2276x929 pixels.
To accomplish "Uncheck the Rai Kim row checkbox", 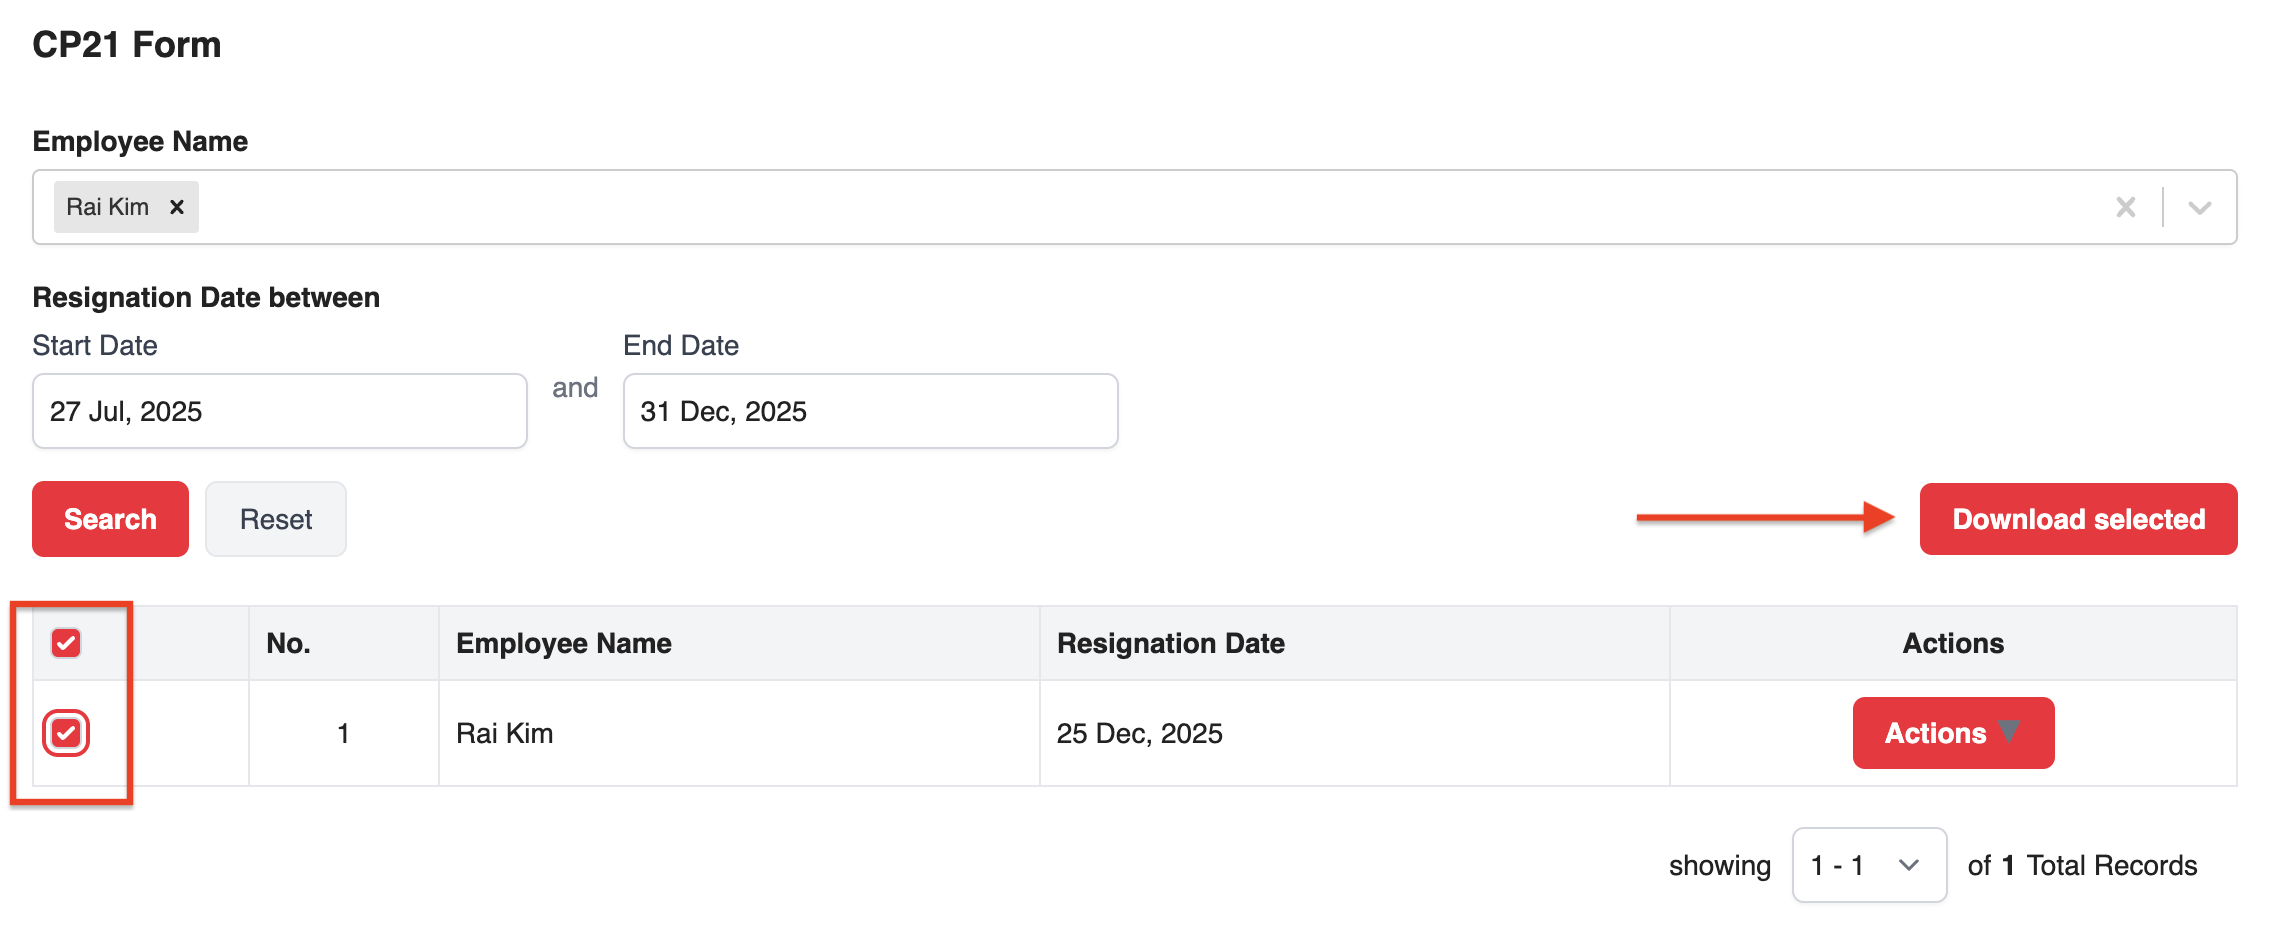I will [66, 733].
